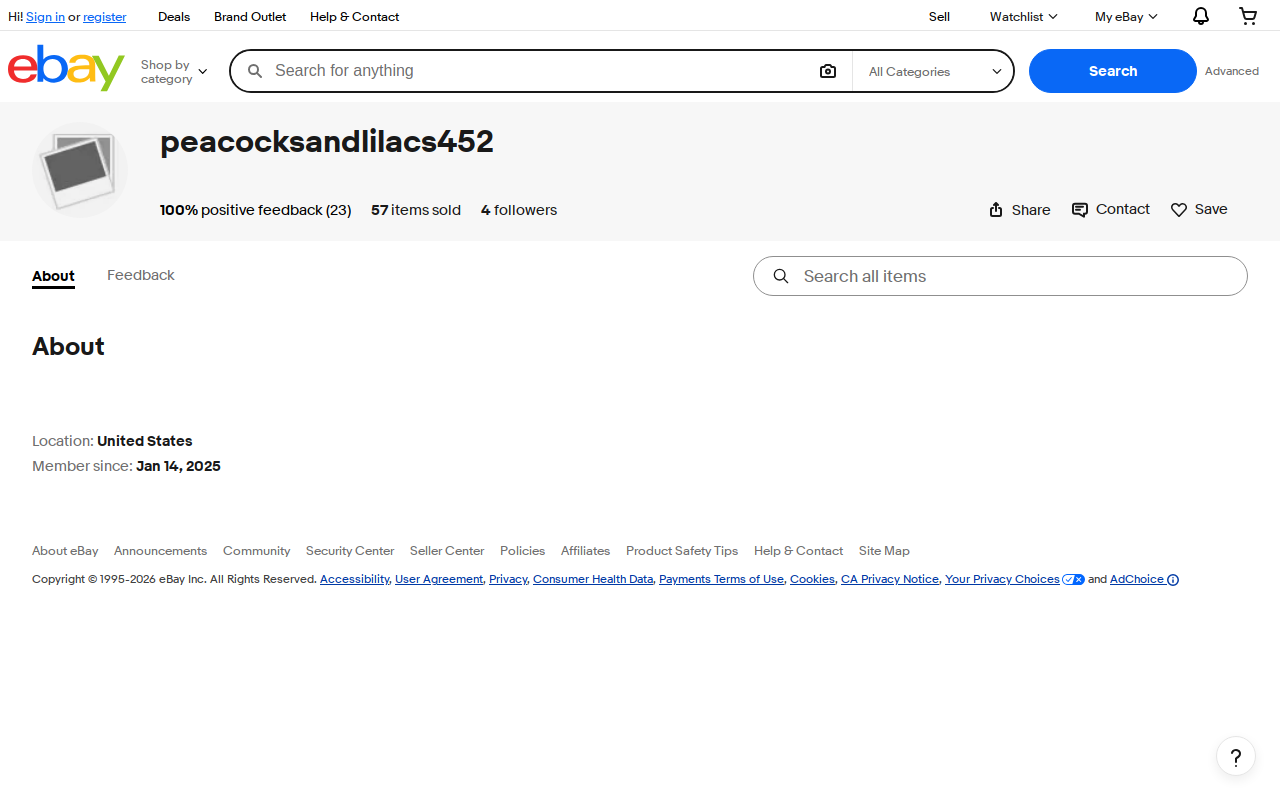Click the Member since Jan 14, 2025 text
The height and width of the screenshot is (800, 1280).
[x=126, y=466]
